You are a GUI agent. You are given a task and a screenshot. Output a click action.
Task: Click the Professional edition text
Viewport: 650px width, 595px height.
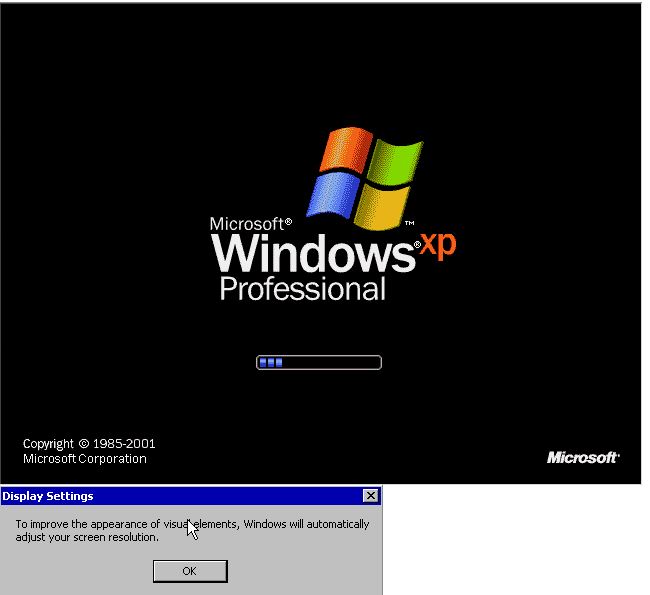click(302, 290)
